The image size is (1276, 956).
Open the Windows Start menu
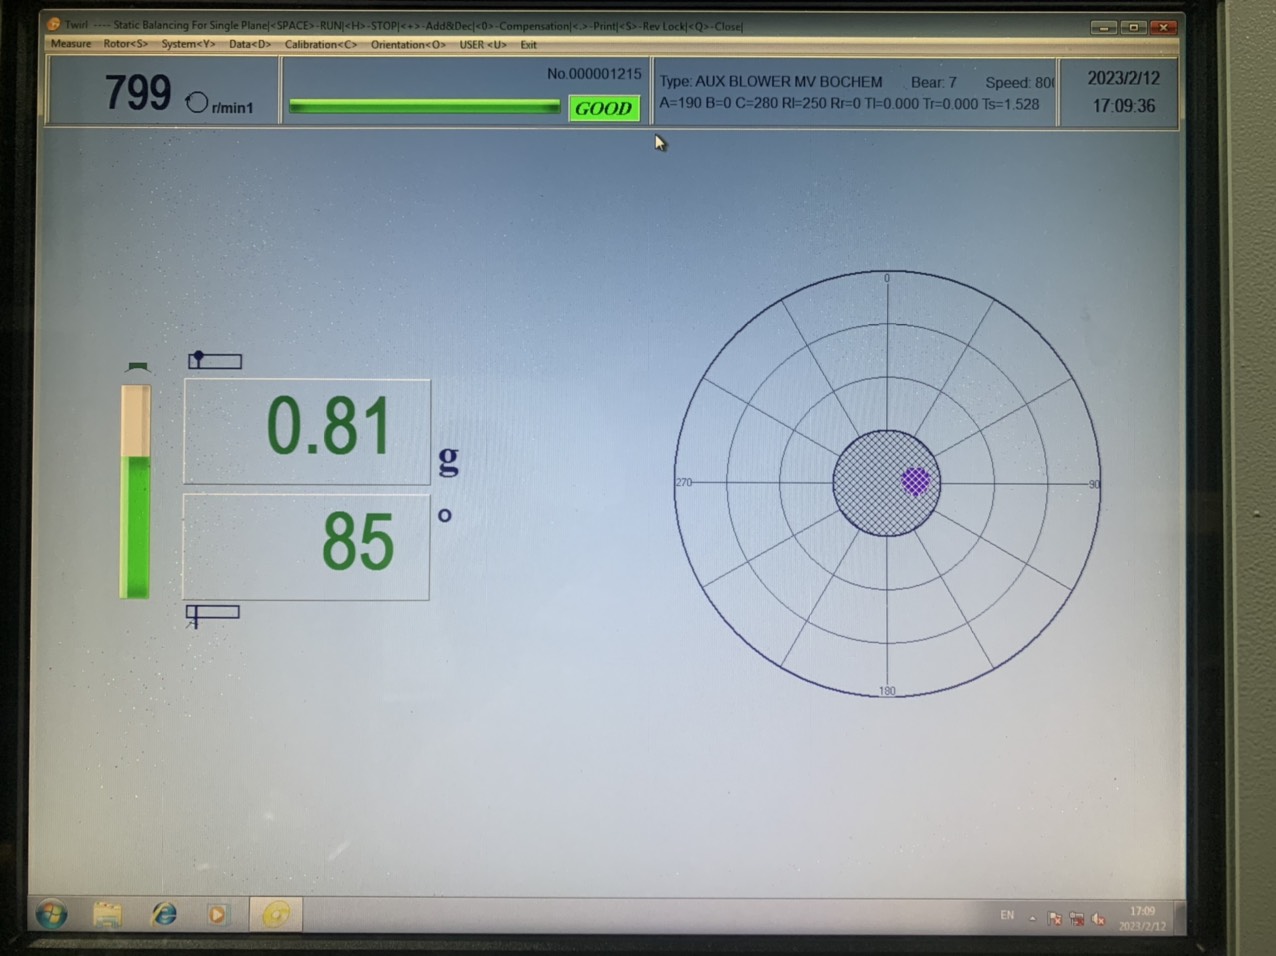[51, 914]
